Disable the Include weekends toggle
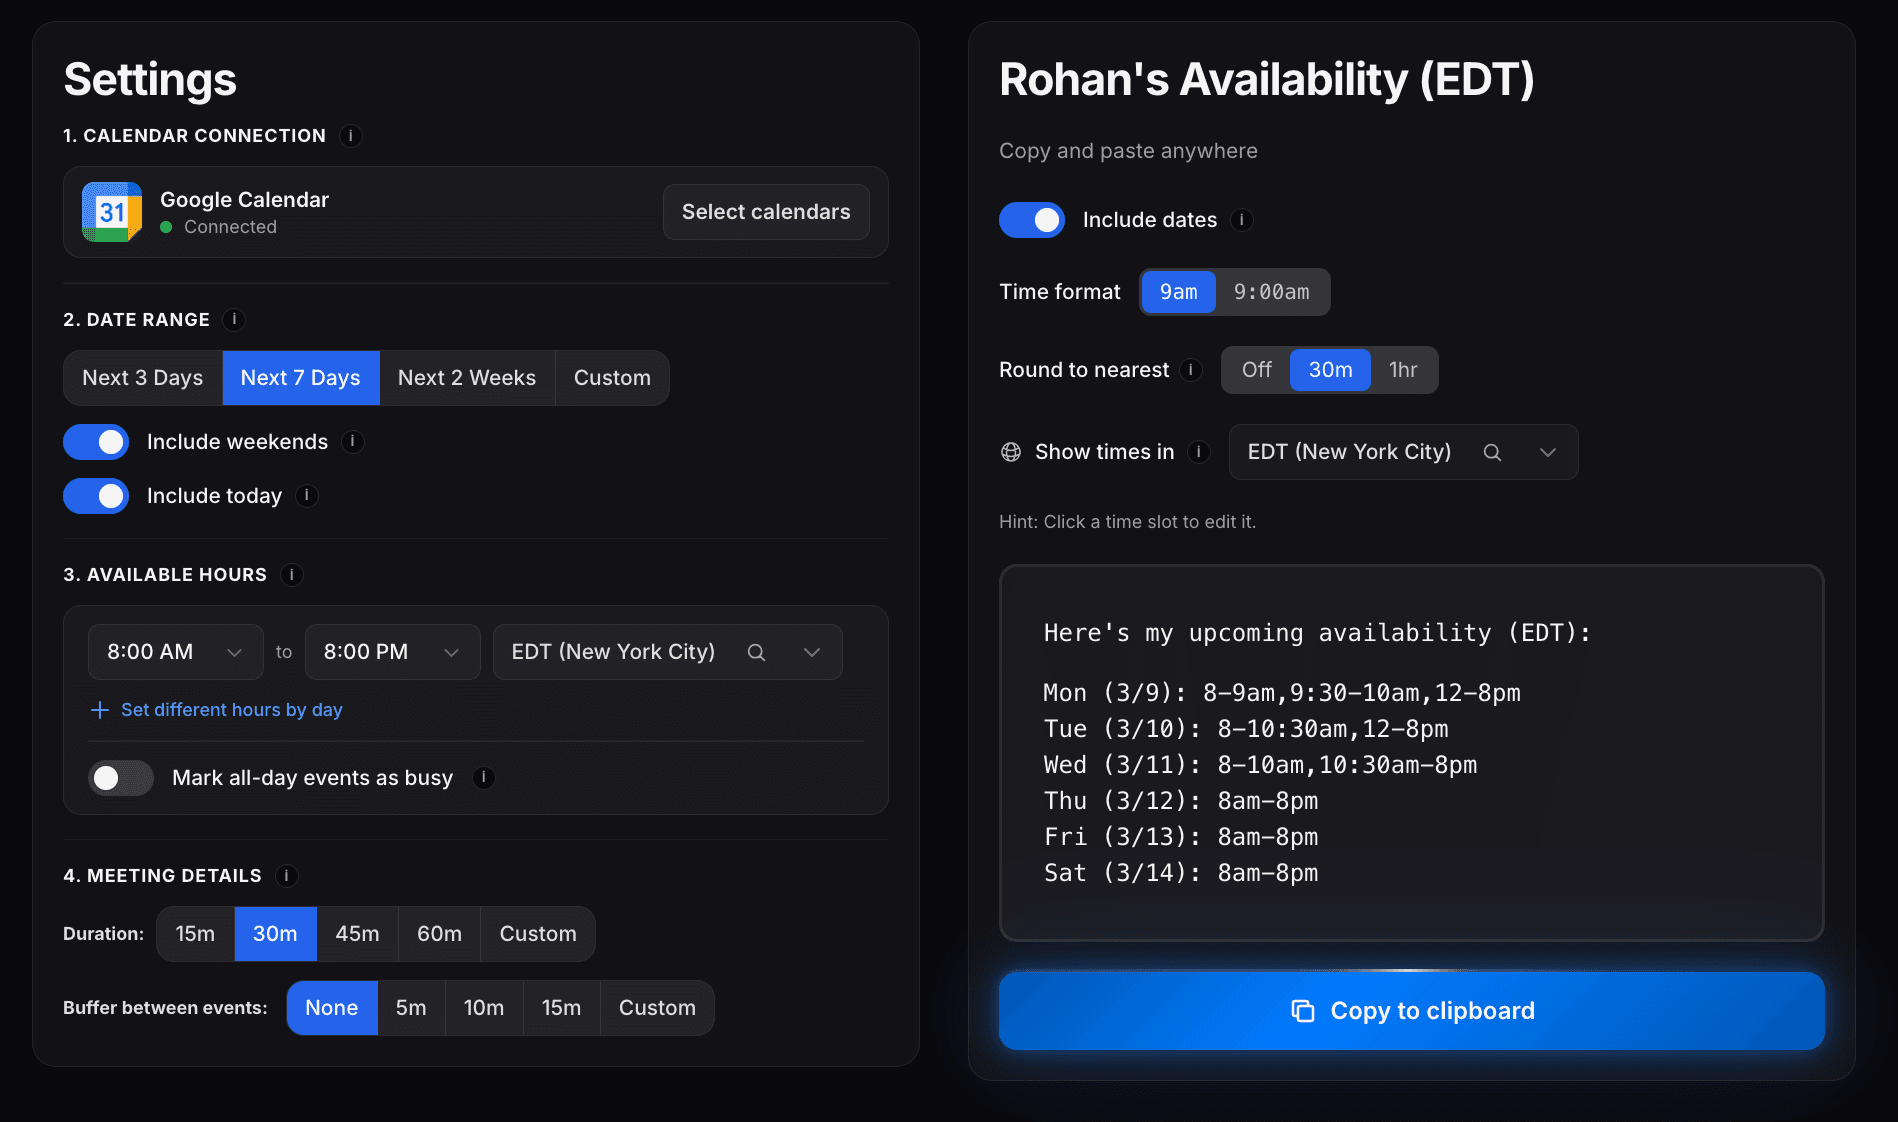This screenshot has height=1122, width=1898. pyautogui.click(x=96, y=441)
